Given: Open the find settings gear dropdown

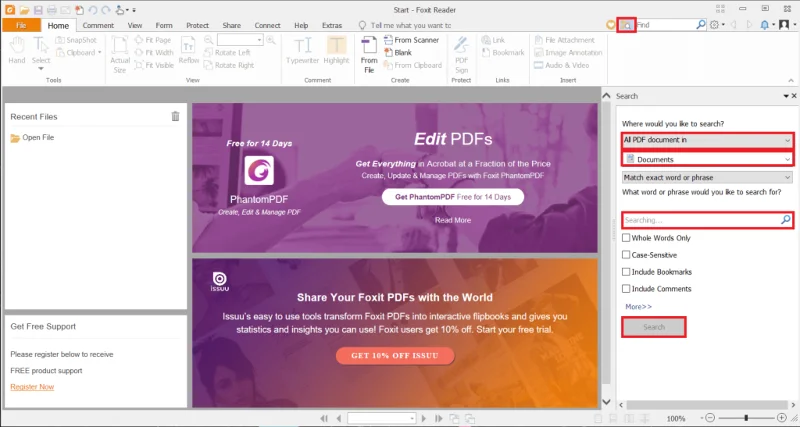Looking at the screenshot, I should (717, 25).
